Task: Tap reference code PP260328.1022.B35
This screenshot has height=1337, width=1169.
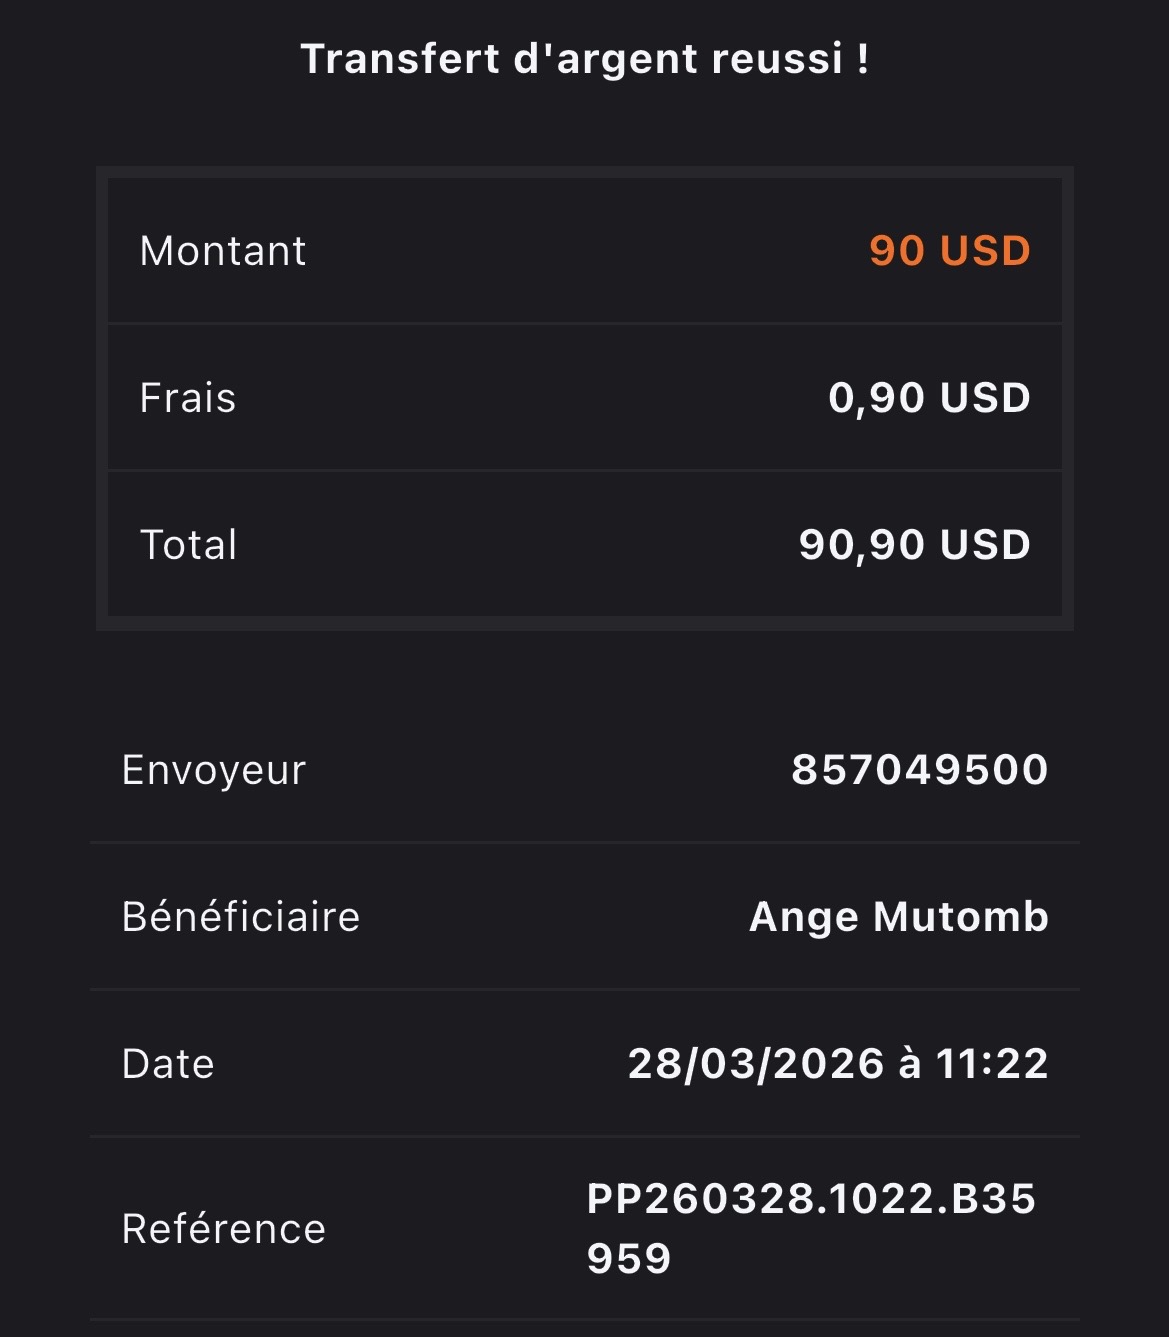Action: 811,1199
